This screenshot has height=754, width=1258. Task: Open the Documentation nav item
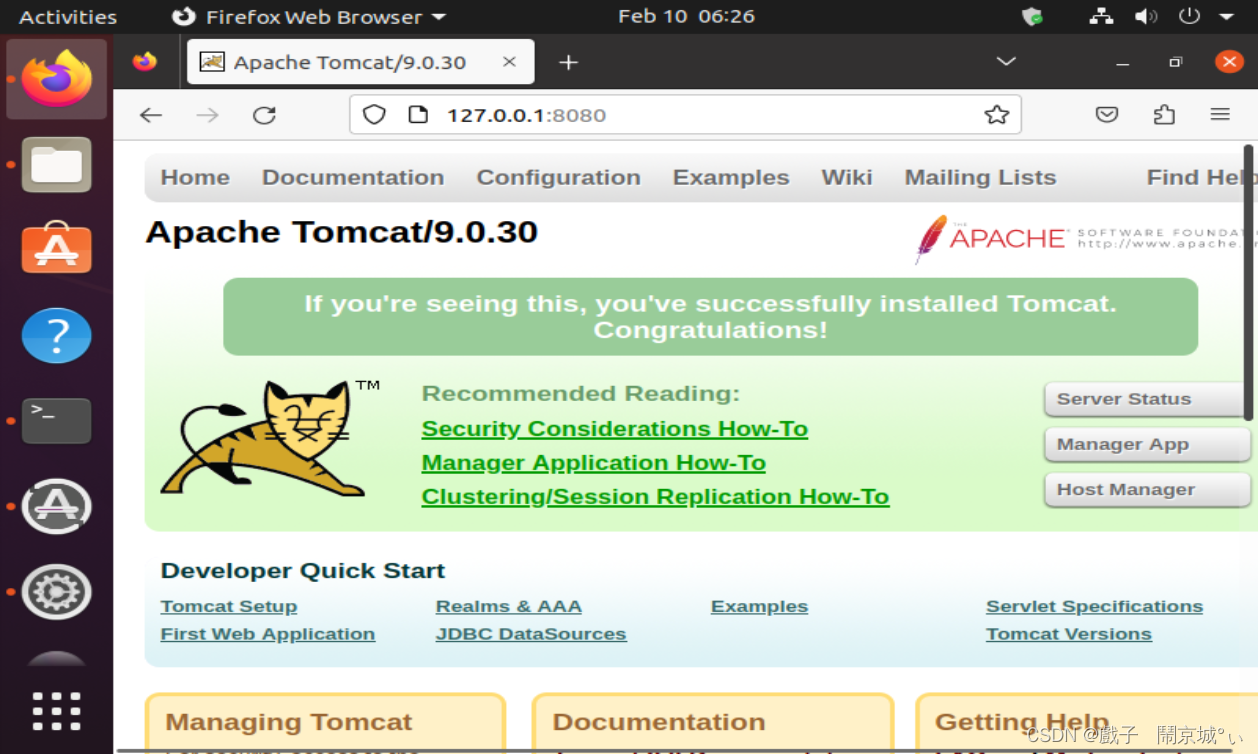[x=353, y=178]
